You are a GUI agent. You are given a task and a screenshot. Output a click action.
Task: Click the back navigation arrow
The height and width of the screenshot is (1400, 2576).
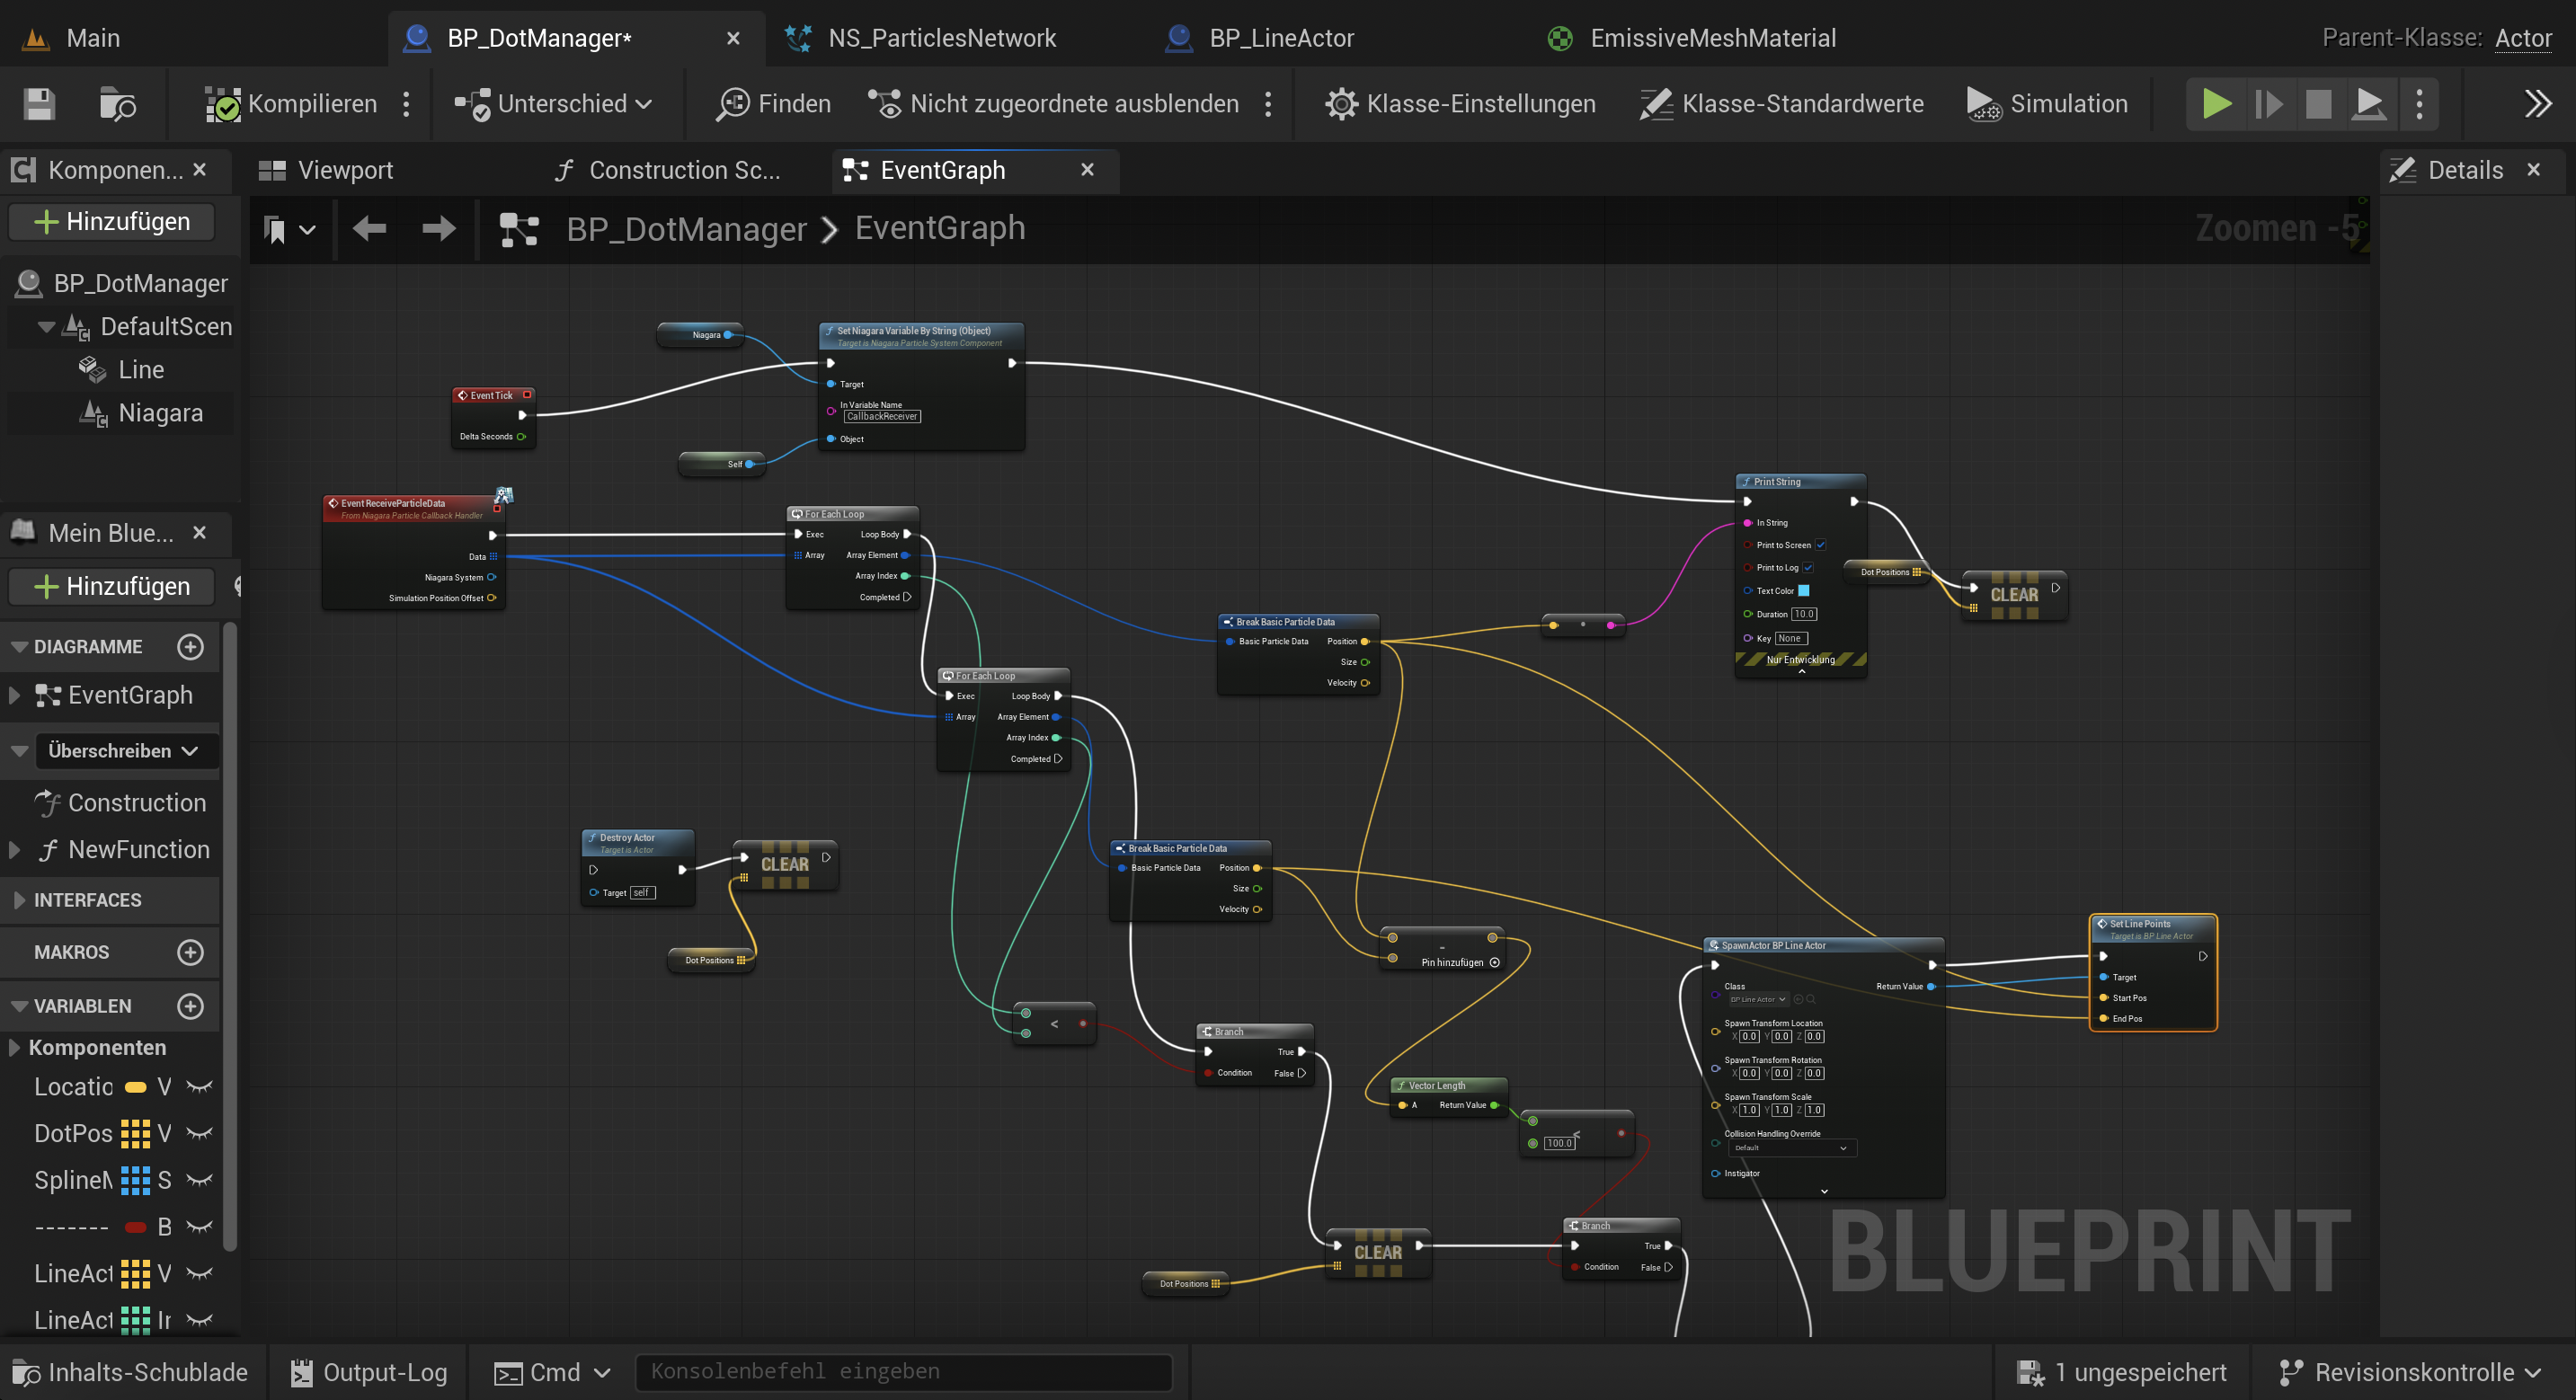click(x=369, y=229)
